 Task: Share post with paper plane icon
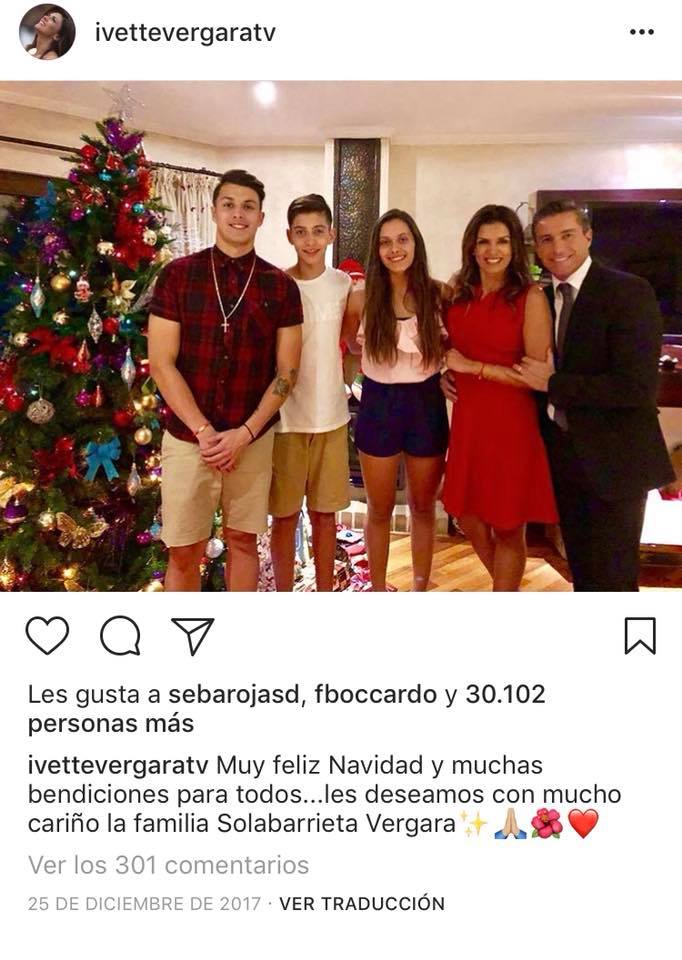[193, 636]
